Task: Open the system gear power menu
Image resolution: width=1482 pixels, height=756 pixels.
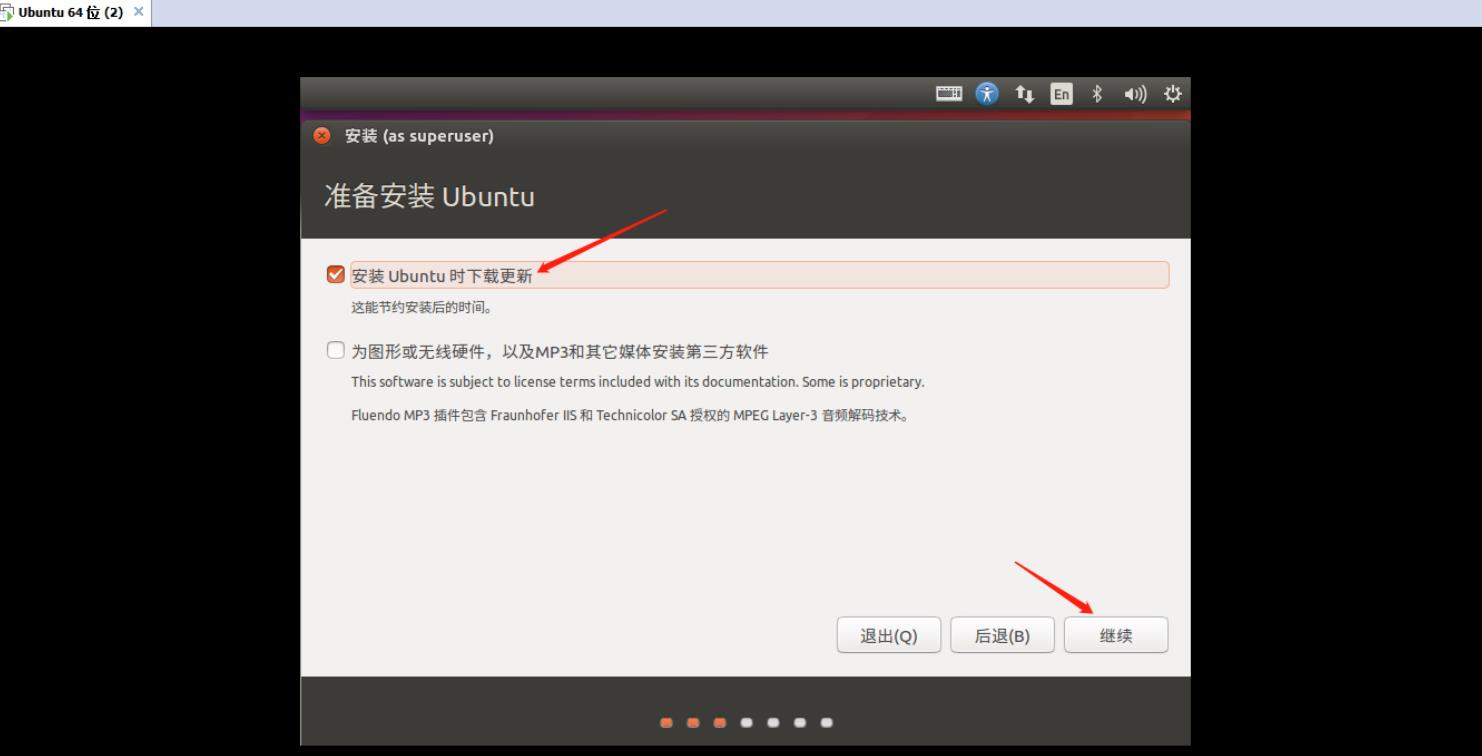Action: click(1173, 94)
